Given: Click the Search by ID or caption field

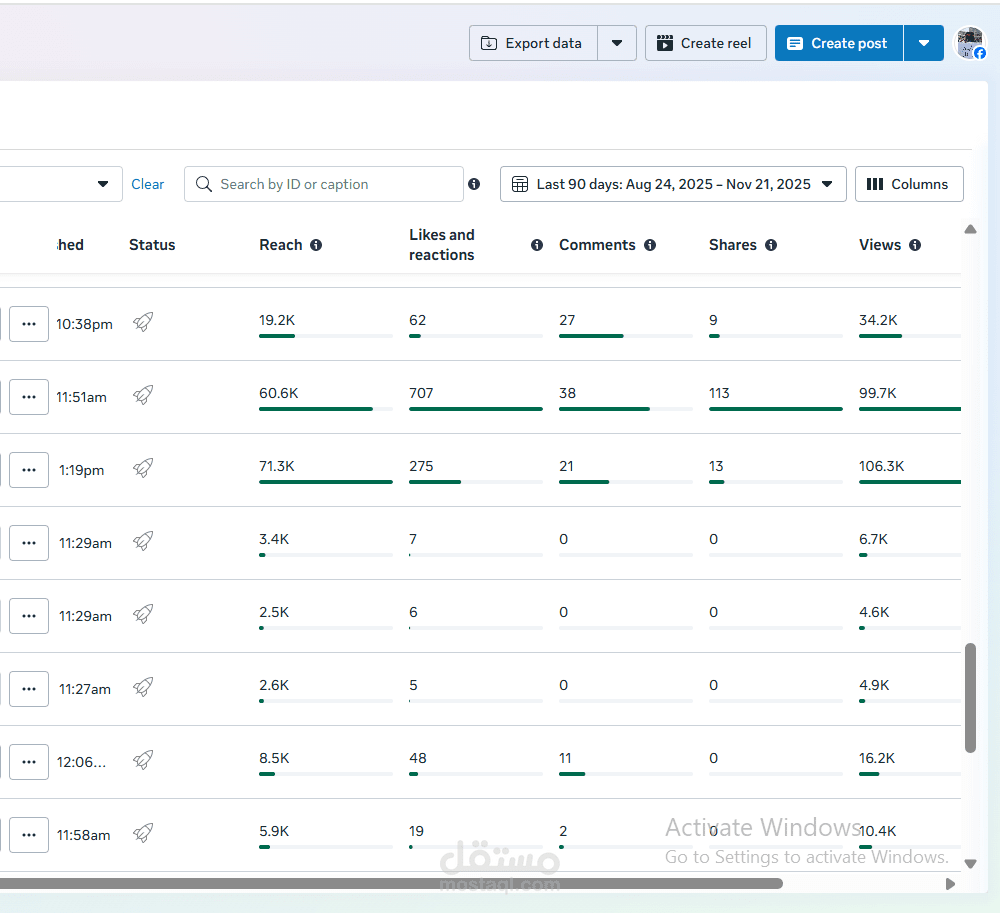Looking at the screenshot, I should click(323, 184).
